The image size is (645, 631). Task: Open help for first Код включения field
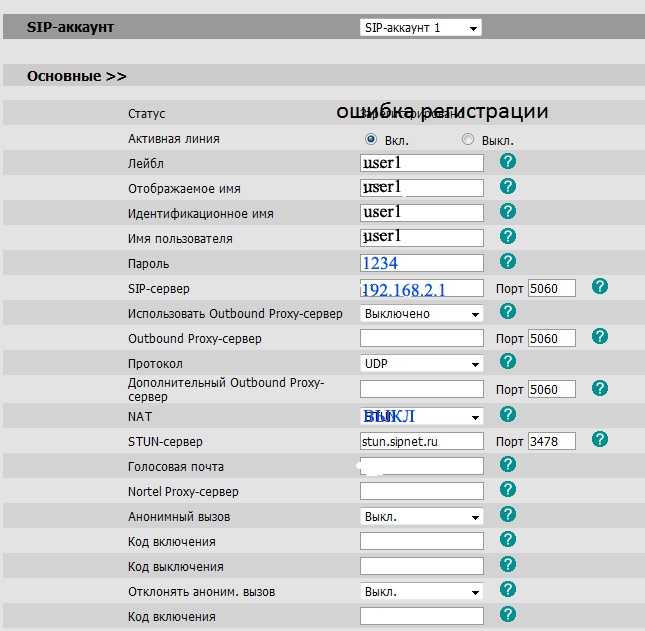pos(508,540)
